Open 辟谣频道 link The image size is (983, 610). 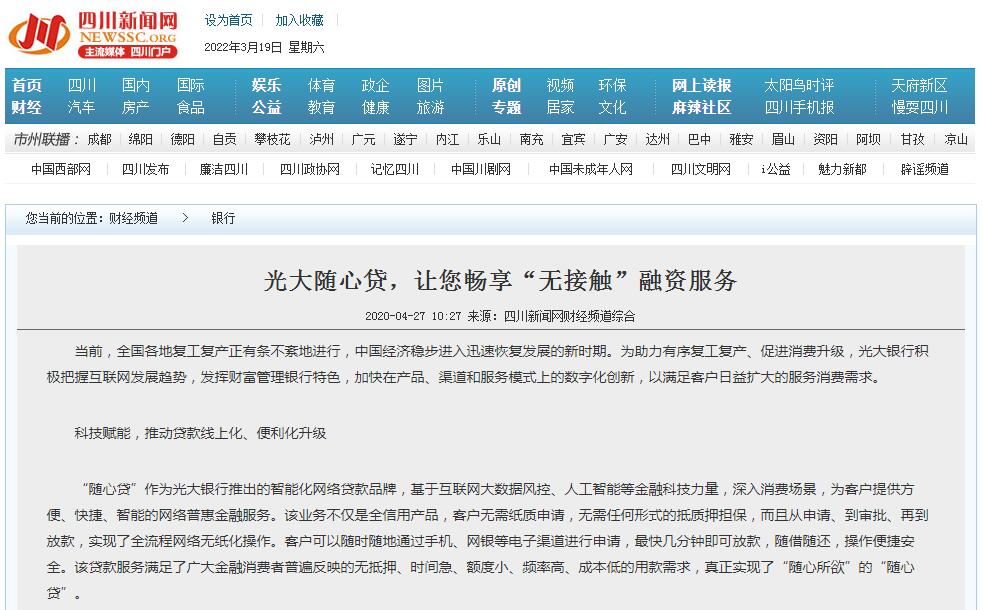[925, 169]
